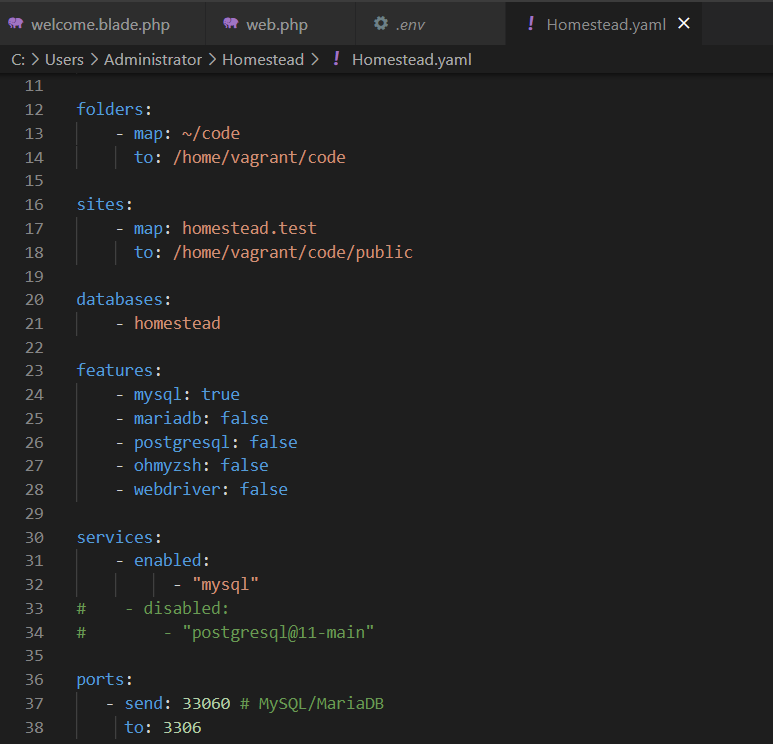Screen dimensions: 773x744
Task: Open the Administrator breadcrumb segment
Action: pyautogui.click(x=153, y=60)
